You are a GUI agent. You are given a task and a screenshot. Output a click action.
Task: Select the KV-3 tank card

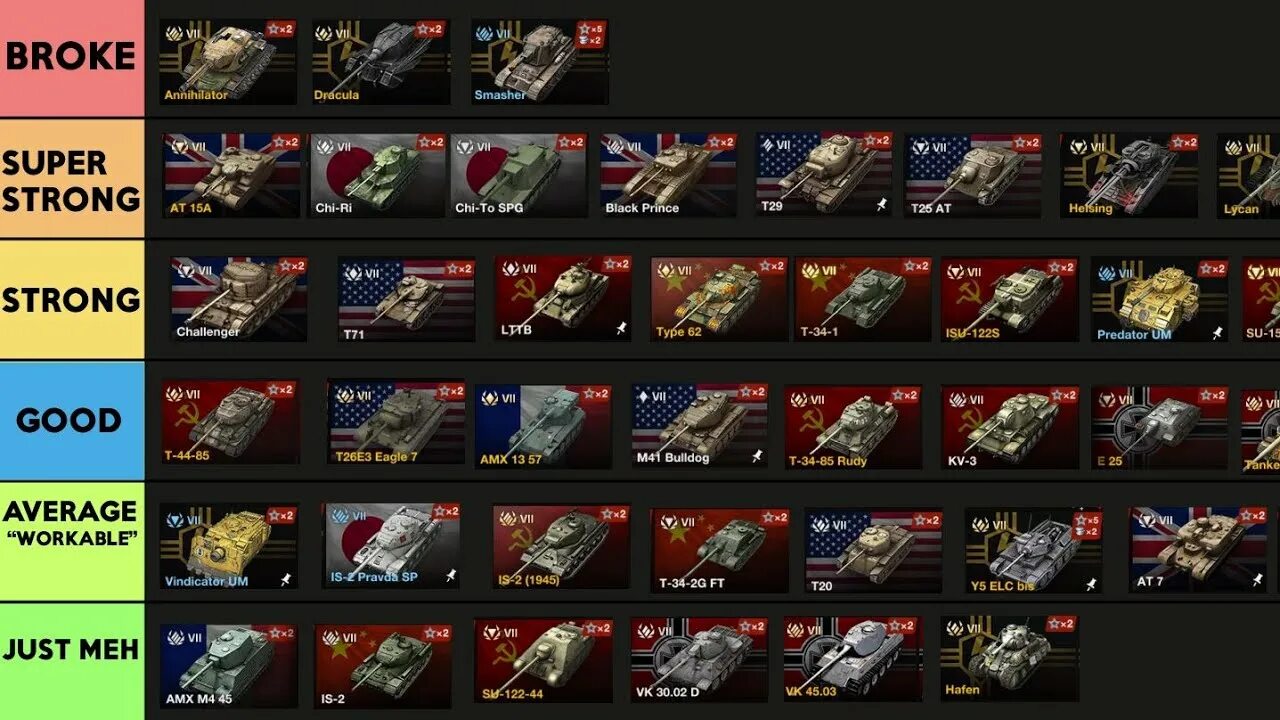coord(1010,427)
